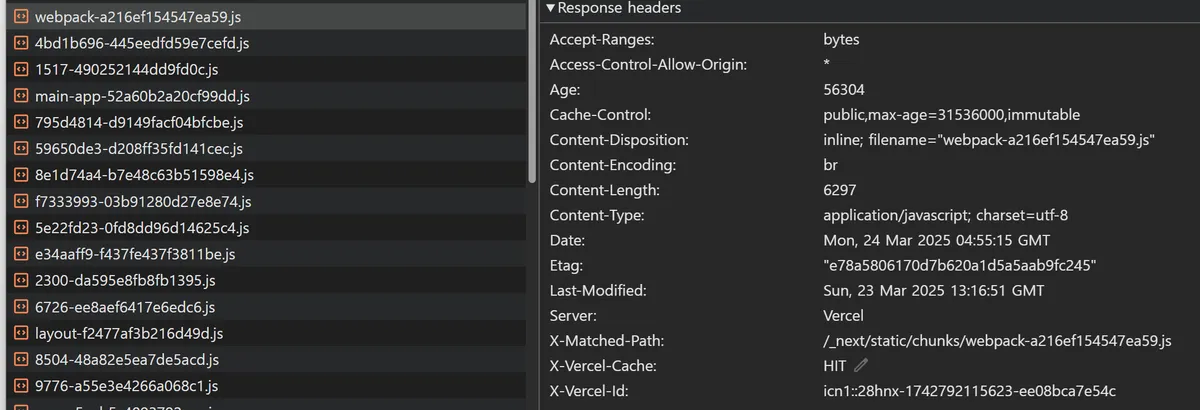Click the script icon beside f7333993-03b91280d27e8e74.js

(x=20, y=202)
